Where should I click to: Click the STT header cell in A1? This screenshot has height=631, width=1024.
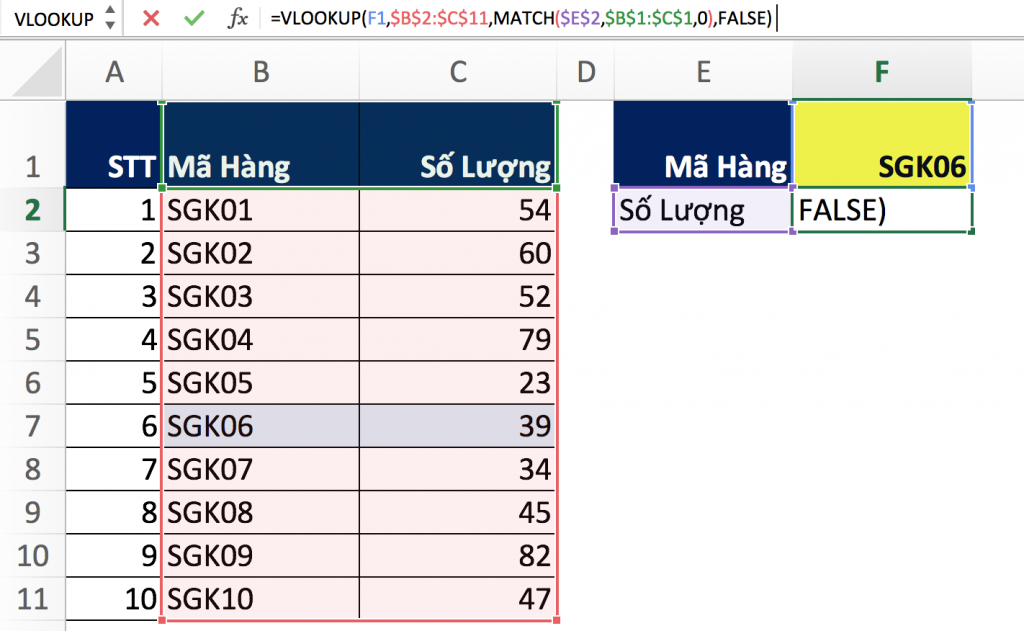click(x=113, y=143)
